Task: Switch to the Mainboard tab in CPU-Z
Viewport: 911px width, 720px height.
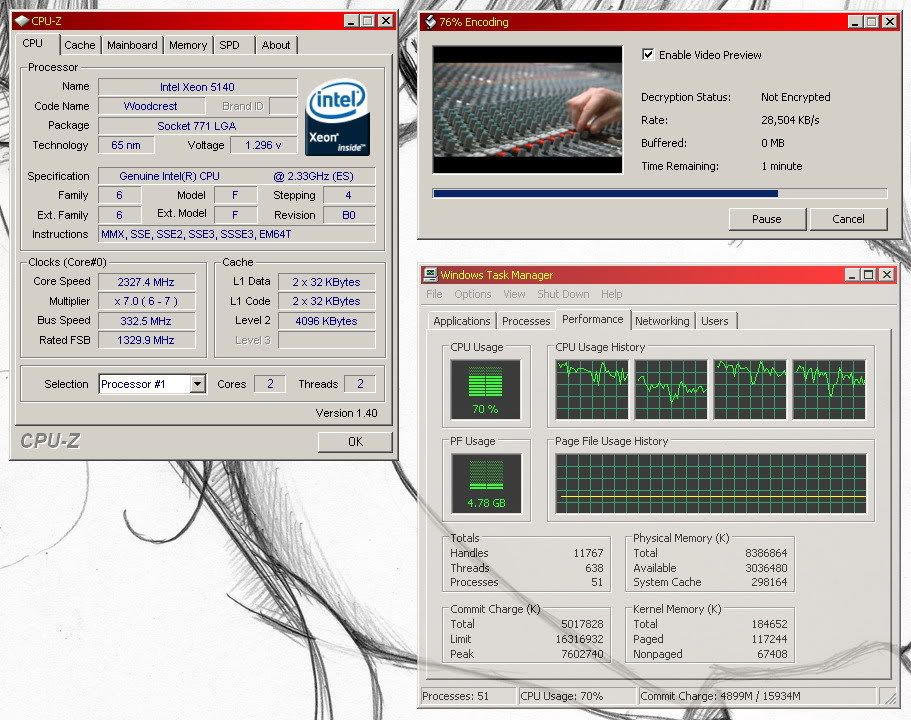Action: pos(132,45)
